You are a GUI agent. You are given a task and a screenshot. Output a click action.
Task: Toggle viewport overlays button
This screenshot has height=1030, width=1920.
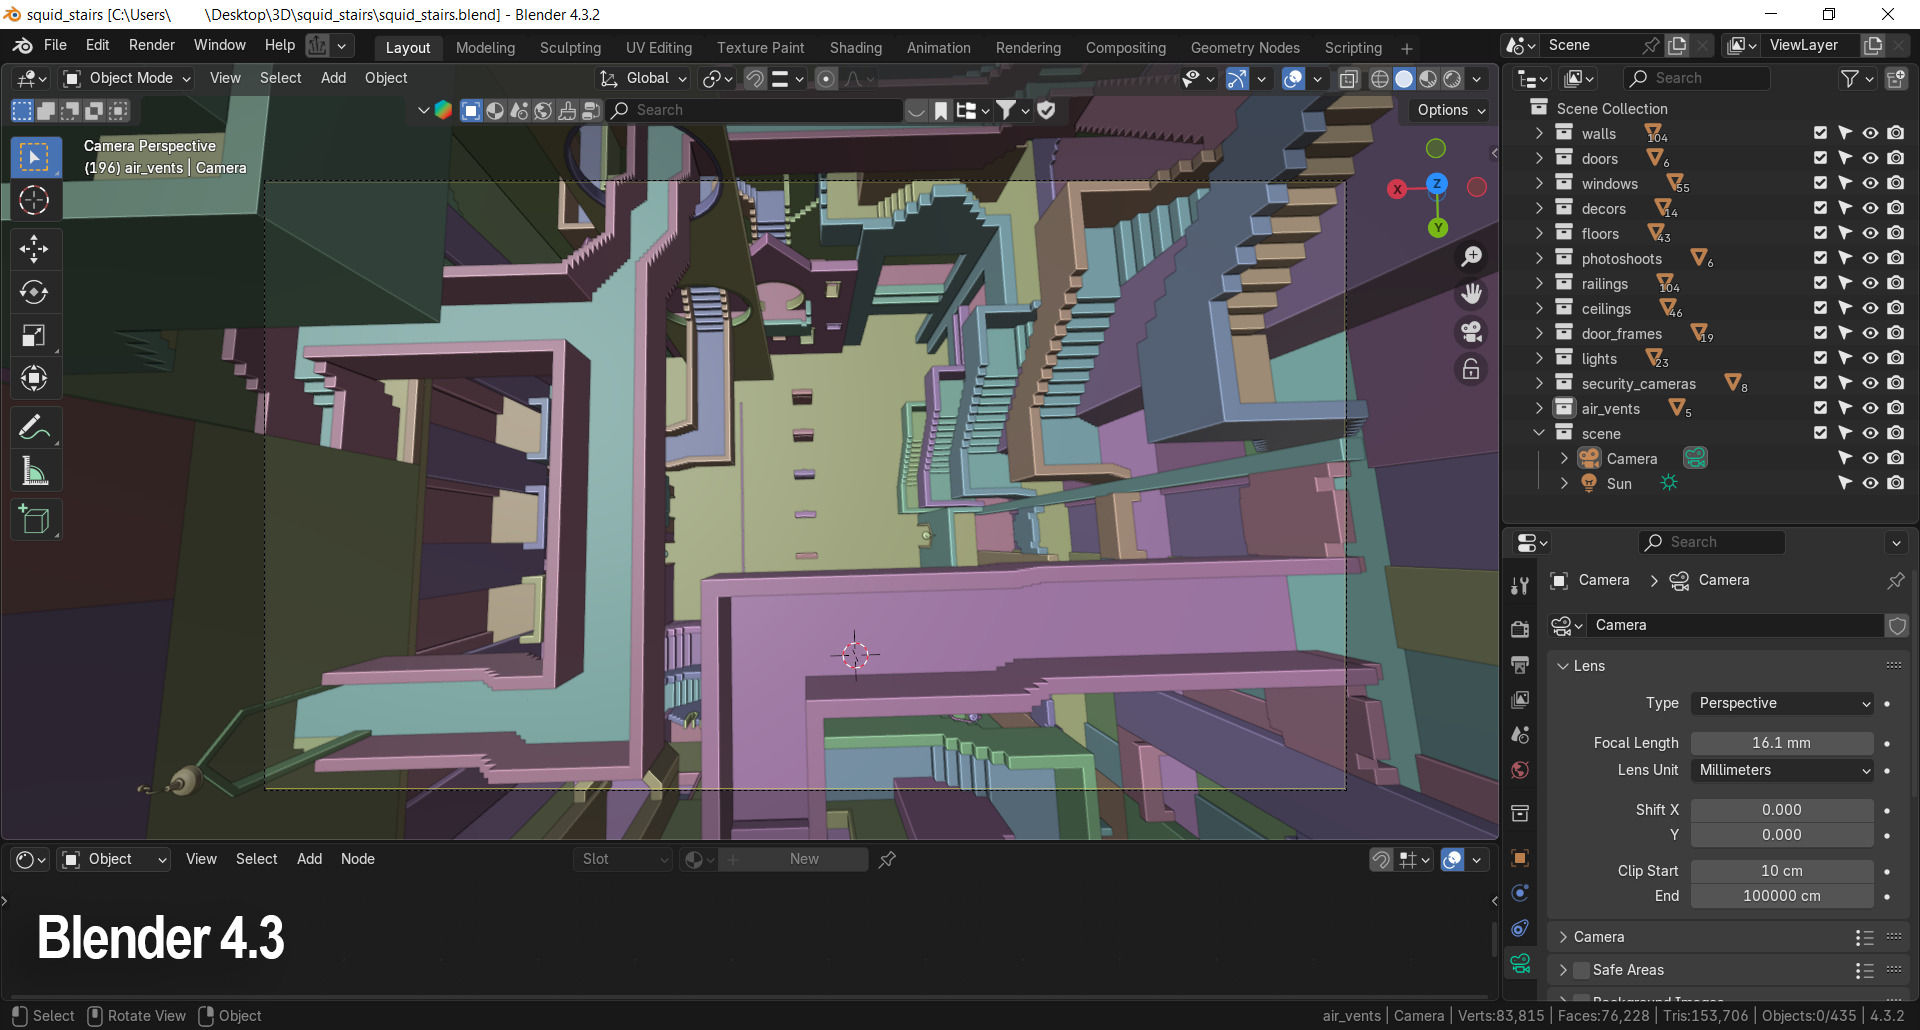1293,78
